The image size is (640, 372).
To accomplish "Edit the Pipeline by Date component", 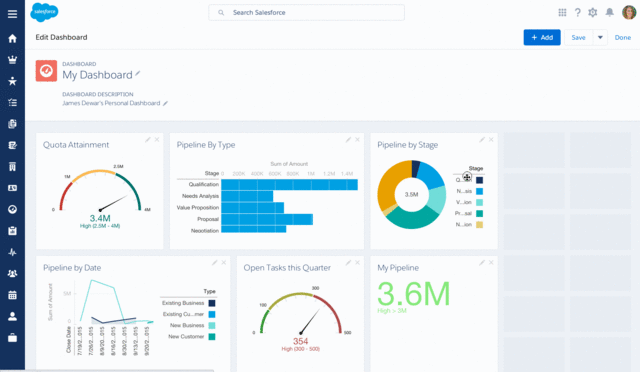I will [x=215, y=263].
